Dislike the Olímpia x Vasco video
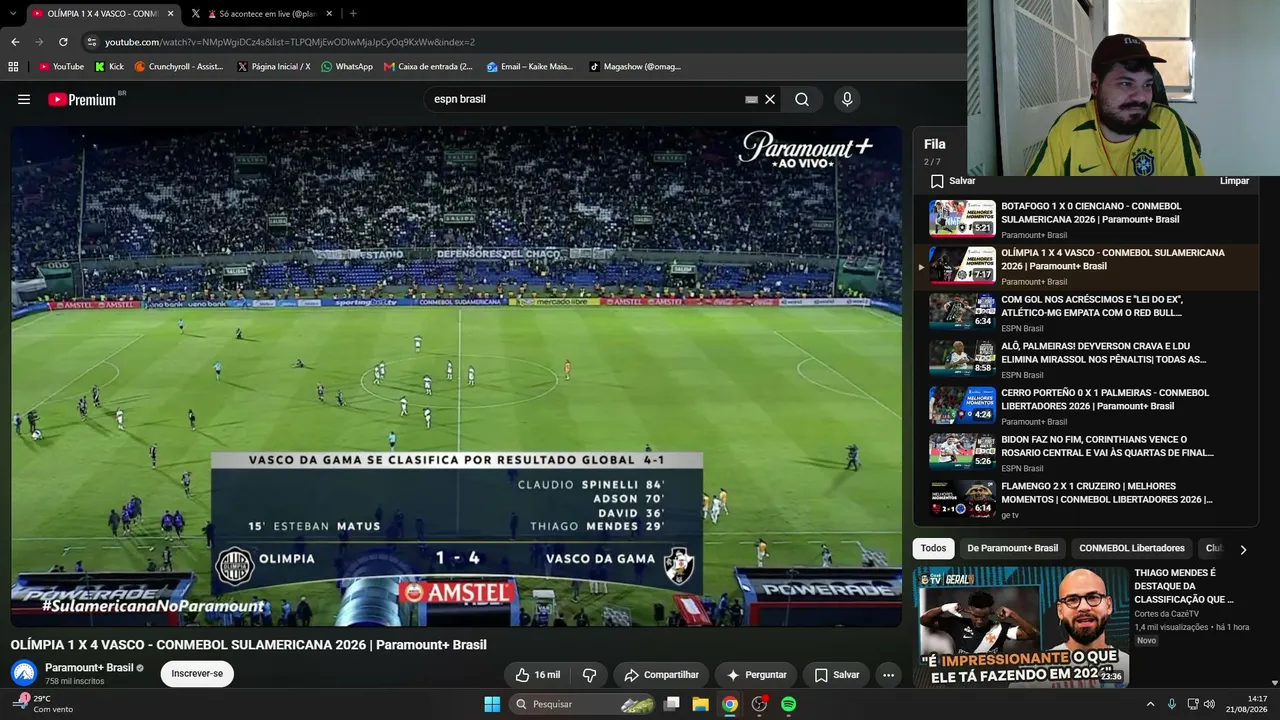This screenshot has width=1280, height=720. point(589,675)
